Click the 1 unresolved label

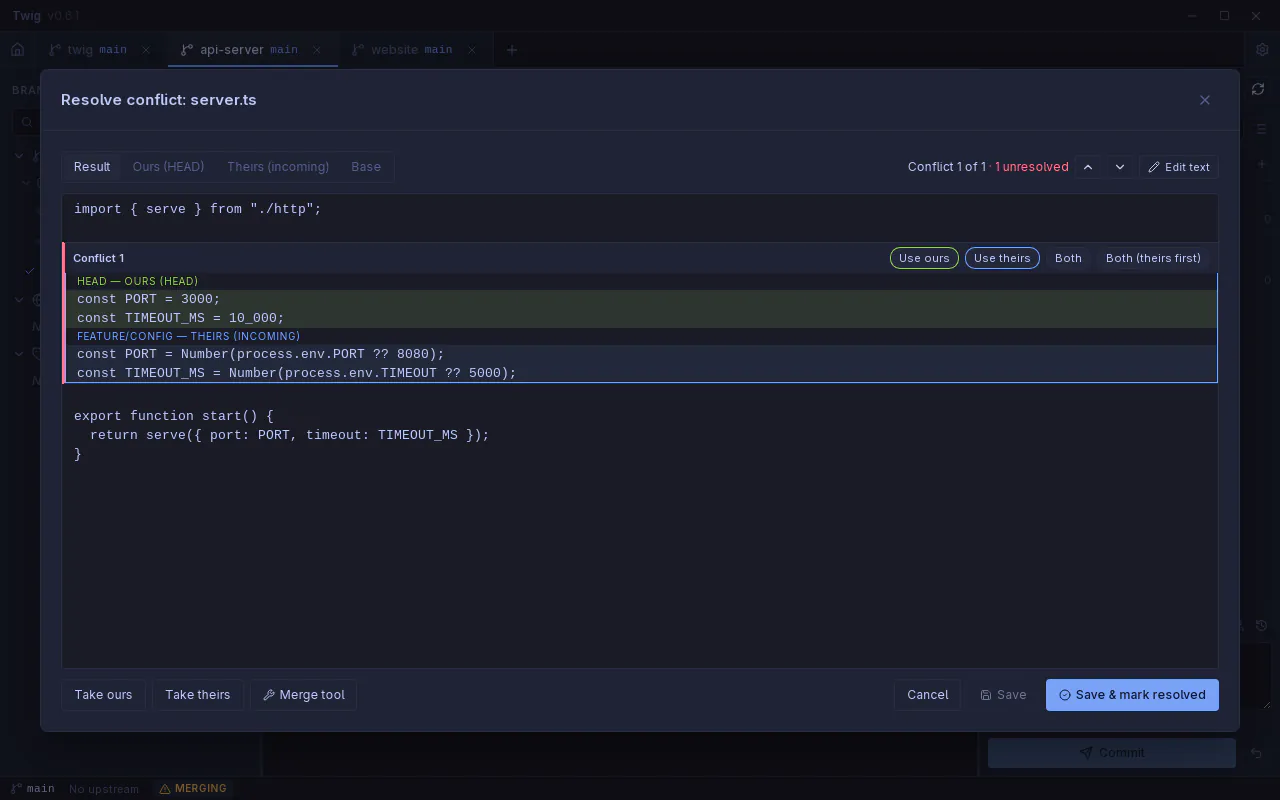click(1032, 167)
